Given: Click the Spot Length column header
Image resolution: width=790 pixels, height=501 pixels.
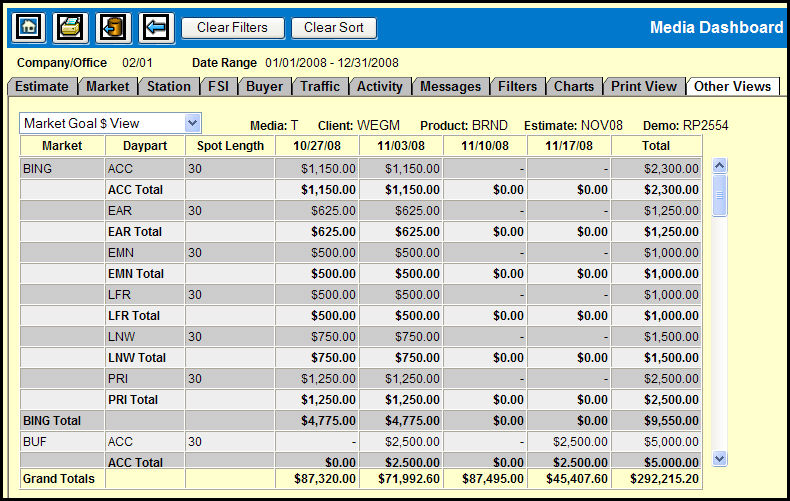Looking at the screenshot, I should 230,146.
